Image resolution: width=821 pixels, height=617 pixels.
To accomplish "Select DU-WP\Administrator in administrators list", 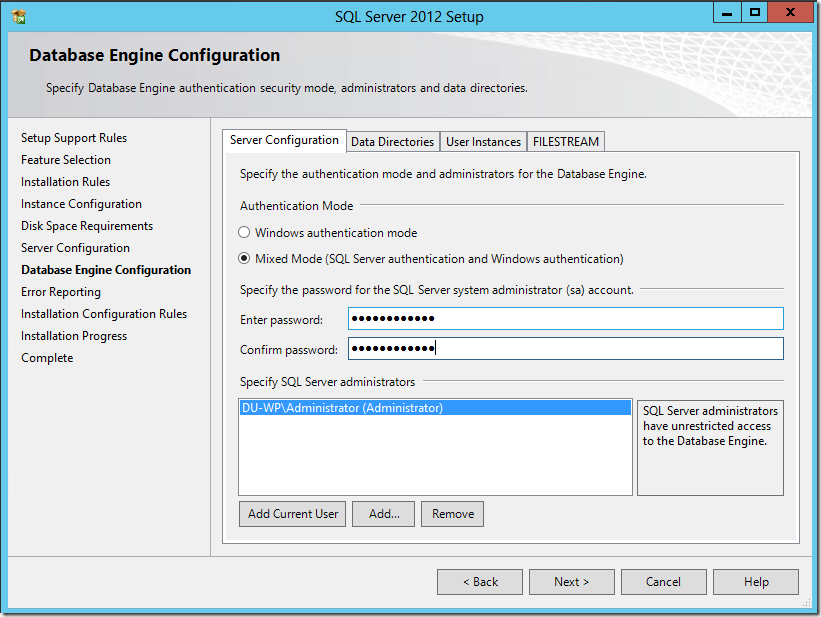I will tap(435, 408).
